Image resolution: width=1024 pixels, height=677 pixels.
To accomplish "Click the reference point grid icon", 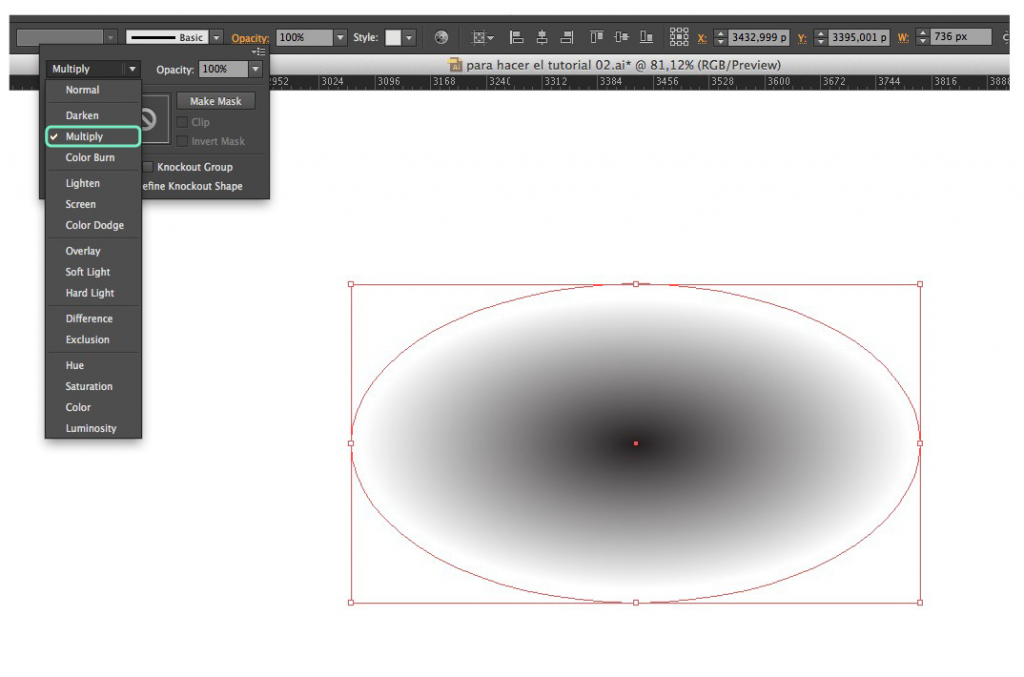I will [x=679, y=37].
